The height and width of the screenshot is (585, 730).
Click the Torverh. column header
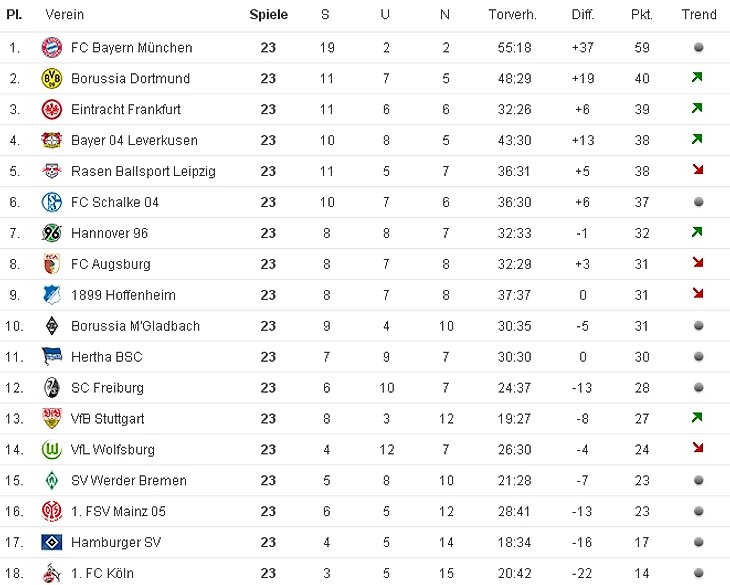(512, 14)
